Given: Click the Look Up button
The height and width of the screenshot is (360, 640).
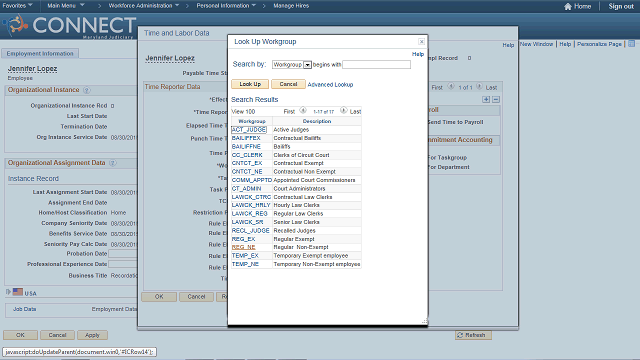Looking at the screenshot, I should [250, 84].
